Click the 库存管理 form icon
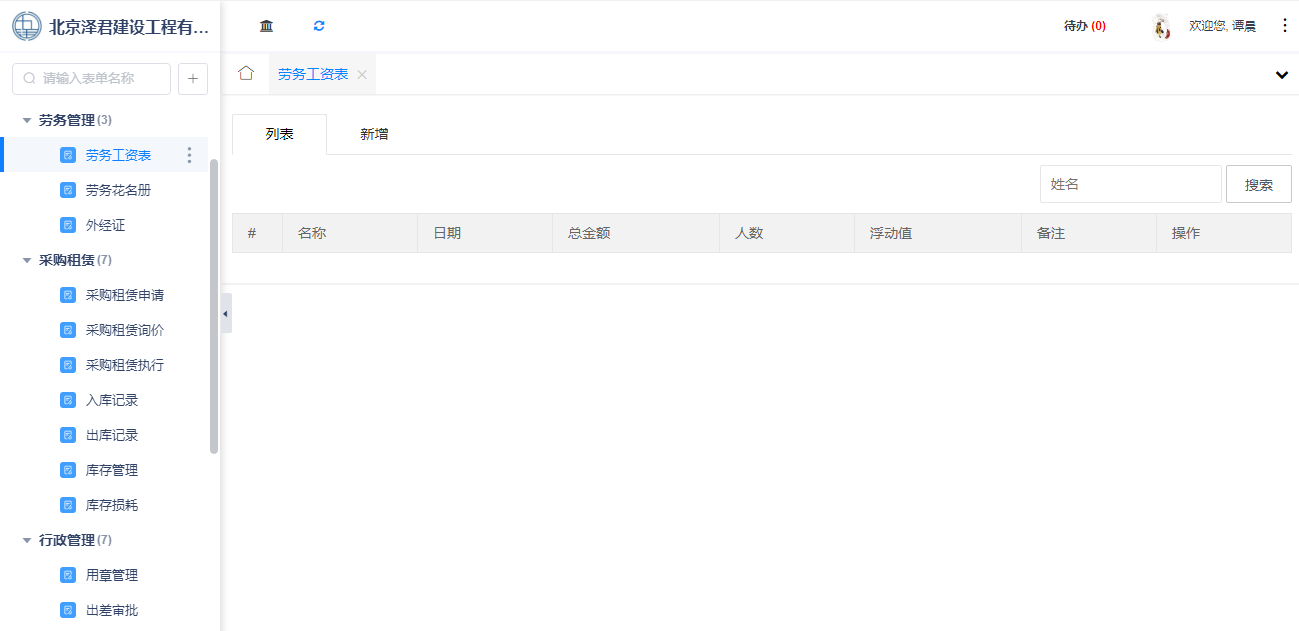Viewport: 1299px width, 631px height. point(68,470)
